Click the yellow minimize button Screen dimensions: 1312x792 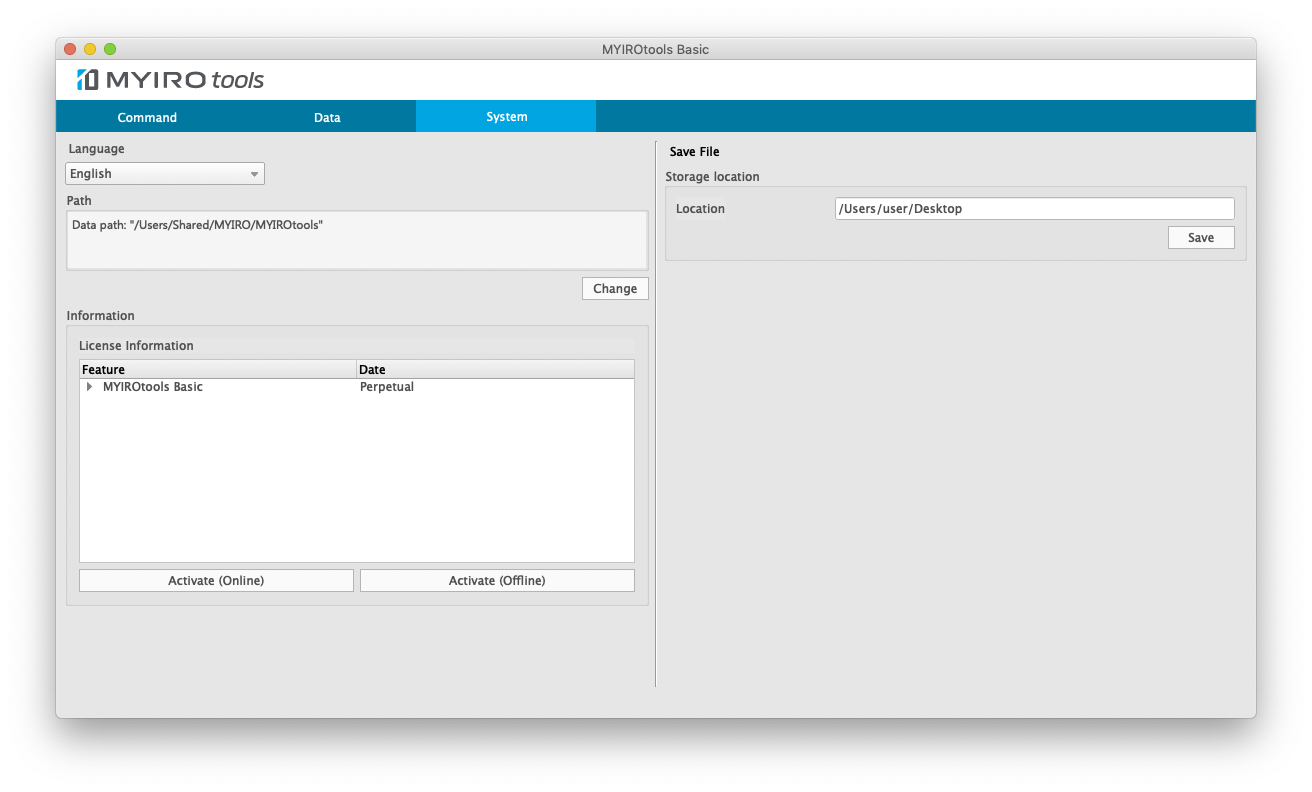pyautogui.click(x=89, y=47)
